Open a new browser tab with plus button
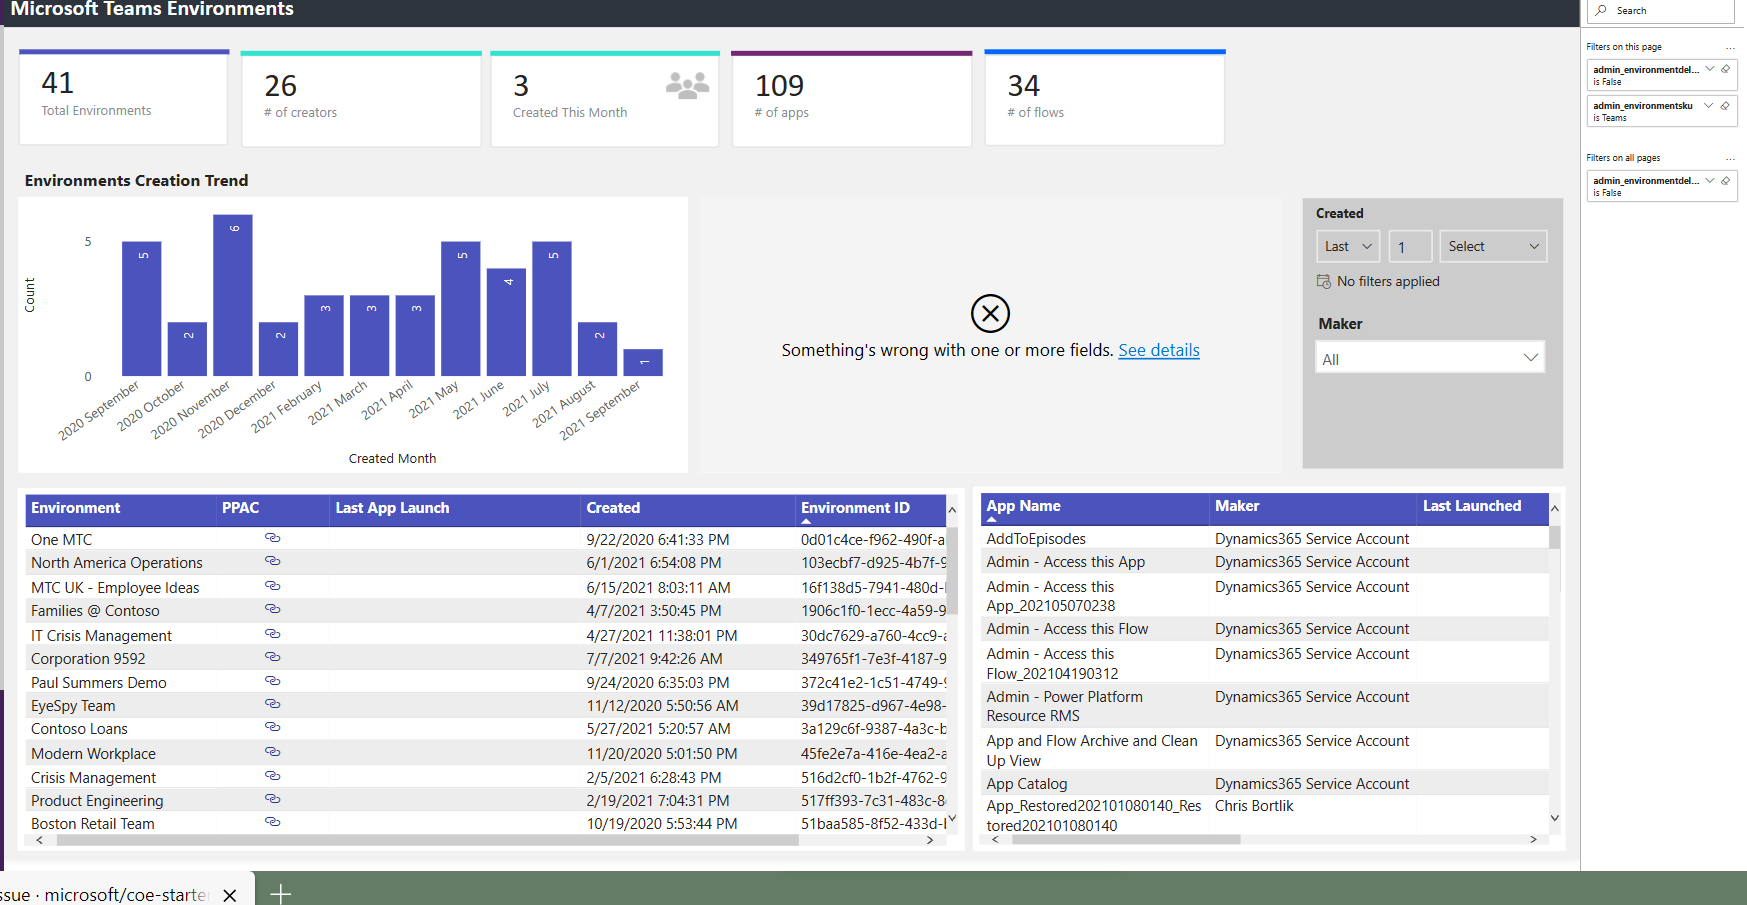 point(281,892)
